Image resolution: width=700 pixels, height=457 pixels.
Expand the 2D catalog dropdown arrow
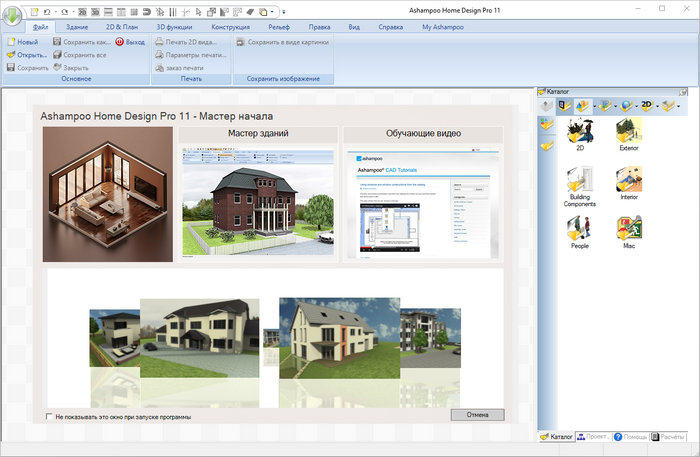(660, 105)
